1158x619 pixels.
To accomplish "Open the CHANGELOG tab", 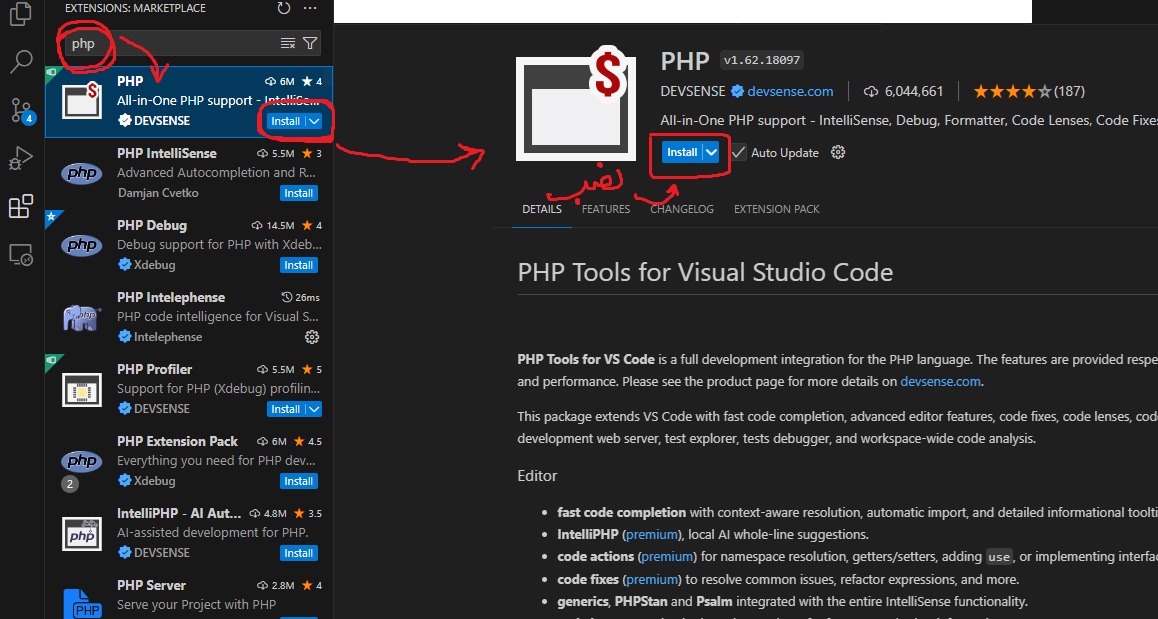I will (x=681, y=209).
